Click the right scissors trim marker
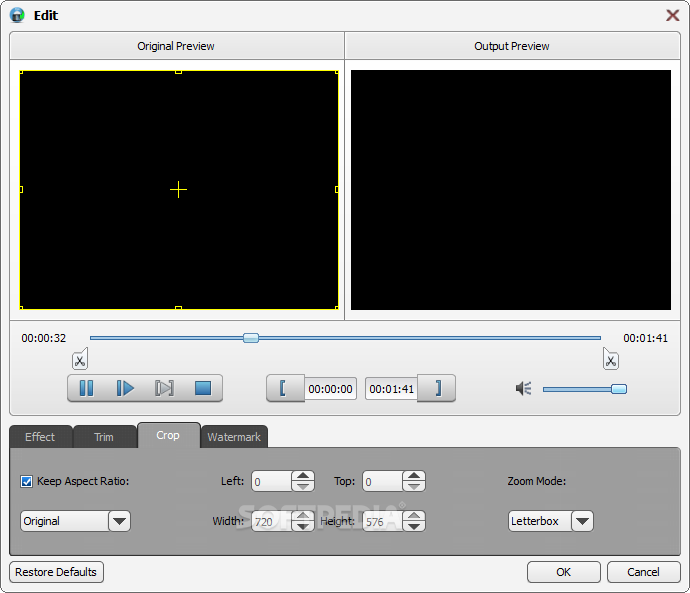This screenshot has width=690, height=593. 611,359
